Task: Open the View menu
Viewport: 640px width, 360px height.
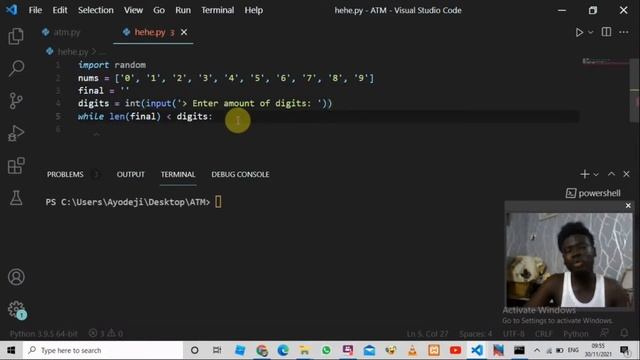Action: (133, 10)
